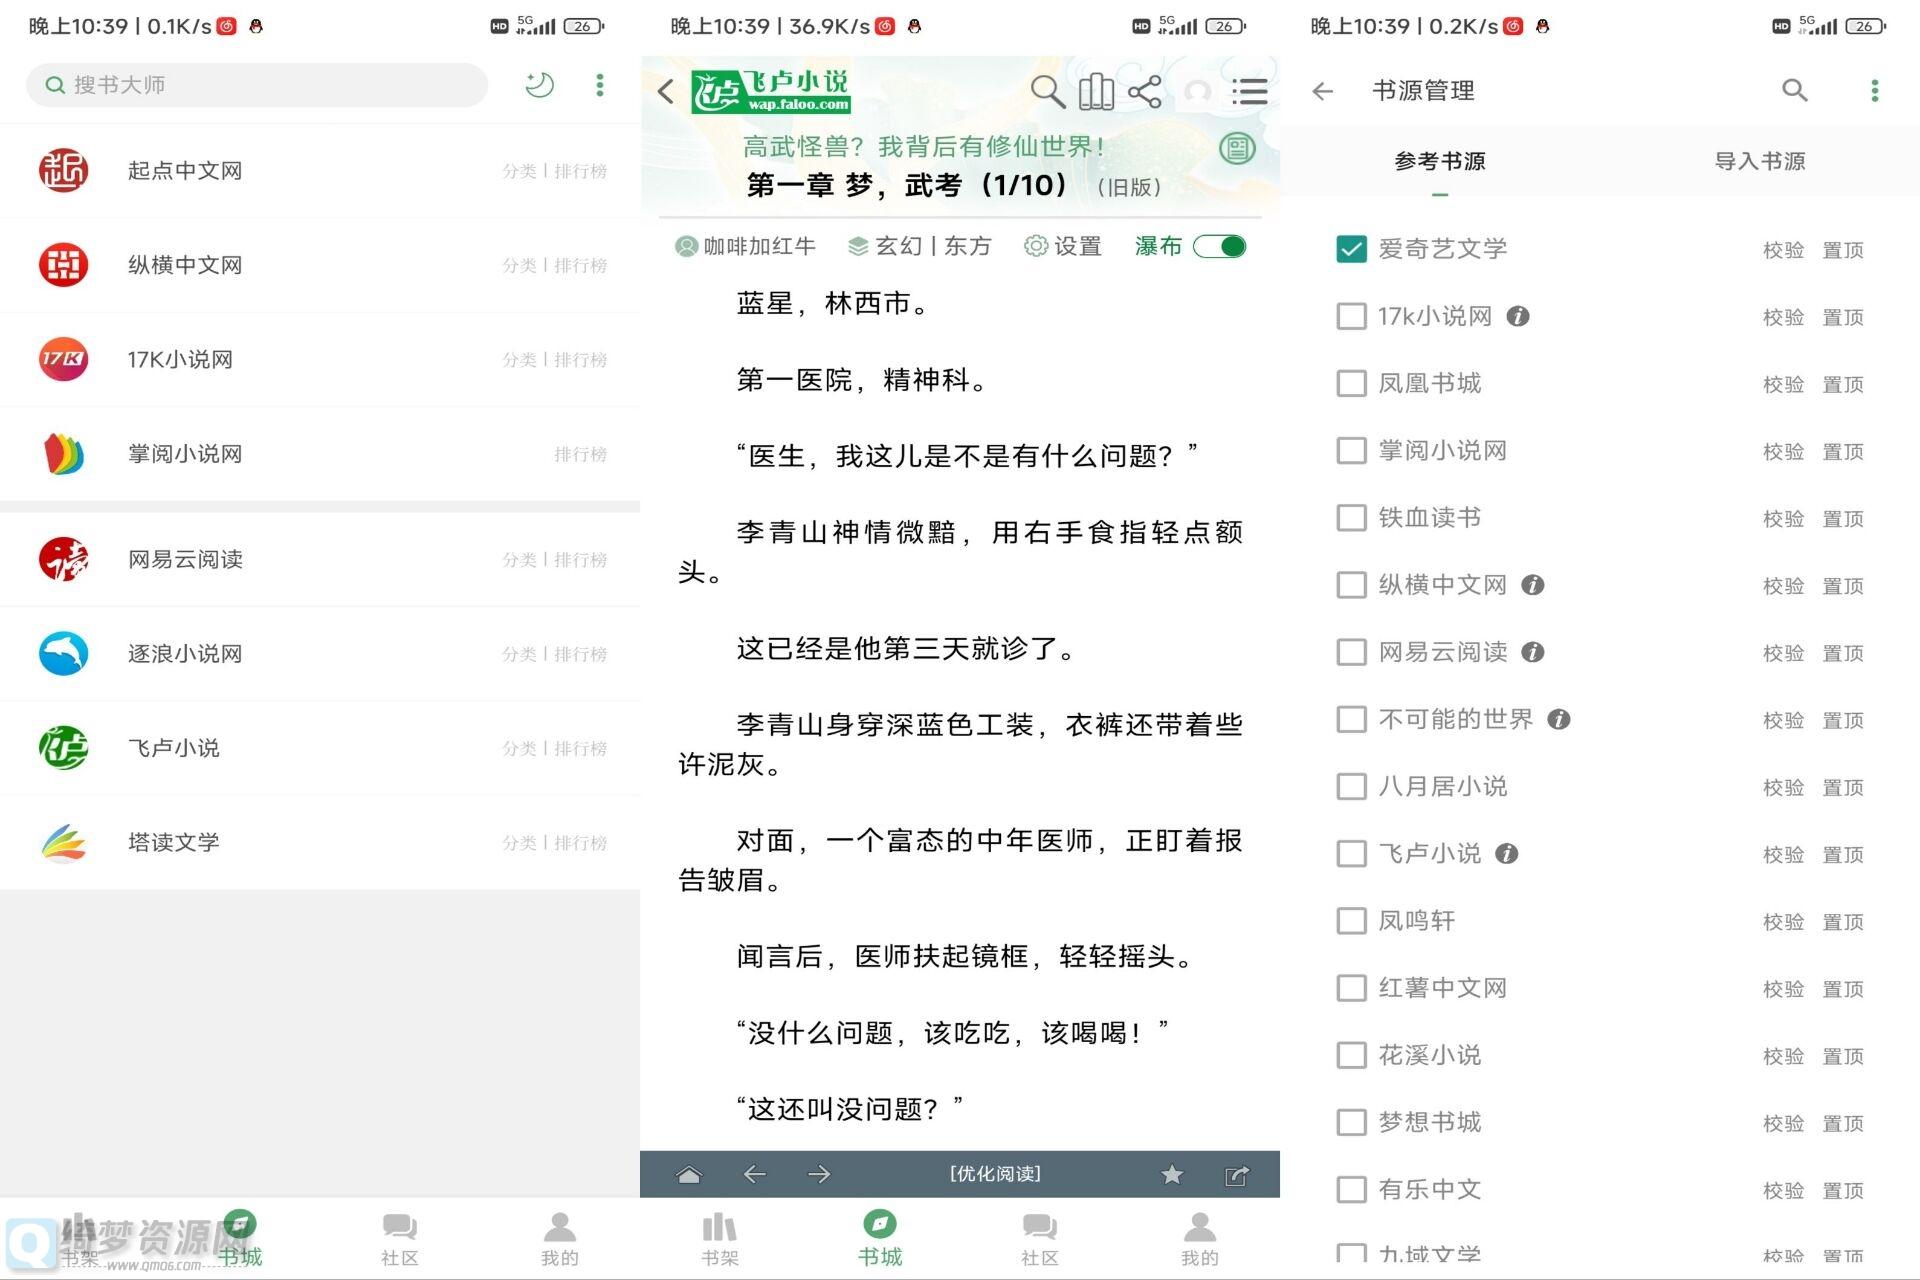Viewport: 1920px width, 1280px height.
Task: Open 掌阅小说网 colorful logo icon
Action: (x=63, y=454)
